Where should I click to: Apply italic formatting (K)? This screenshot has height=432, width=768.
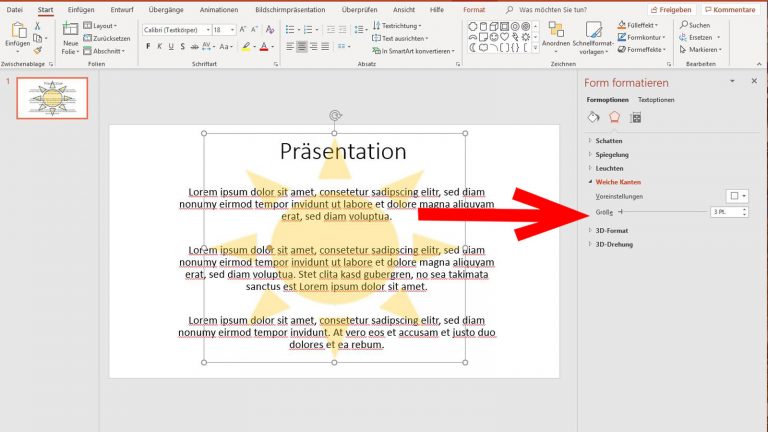coord(159,47)
